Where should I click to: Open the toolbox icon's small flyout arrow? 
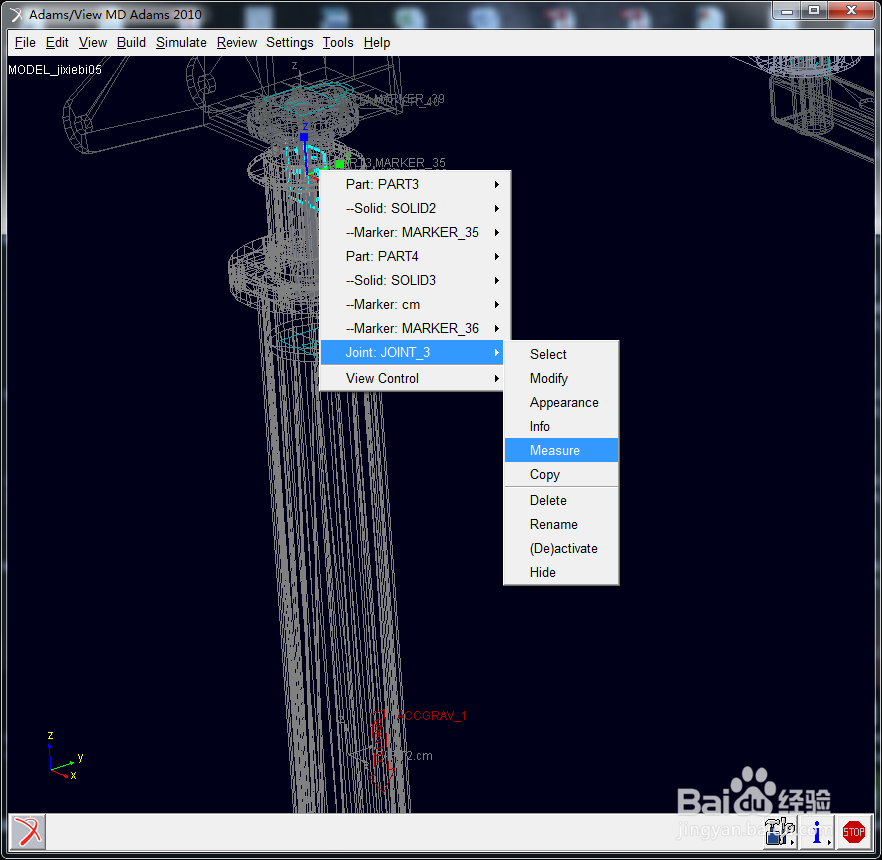click(792, 842)
